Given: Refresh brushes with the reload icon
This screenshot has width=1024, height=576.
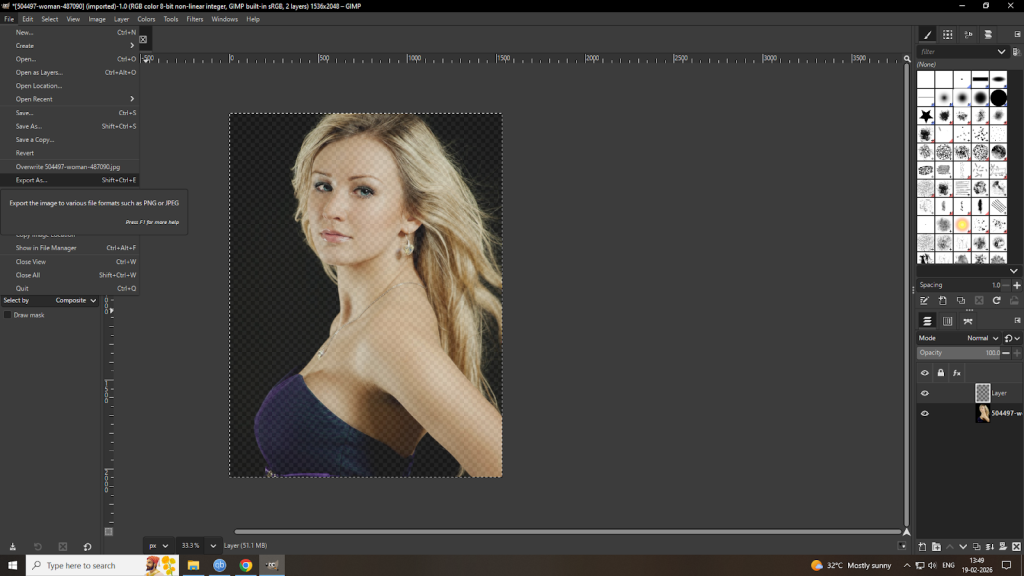Looking at the screenshot, I should click(x=996, y=300).
